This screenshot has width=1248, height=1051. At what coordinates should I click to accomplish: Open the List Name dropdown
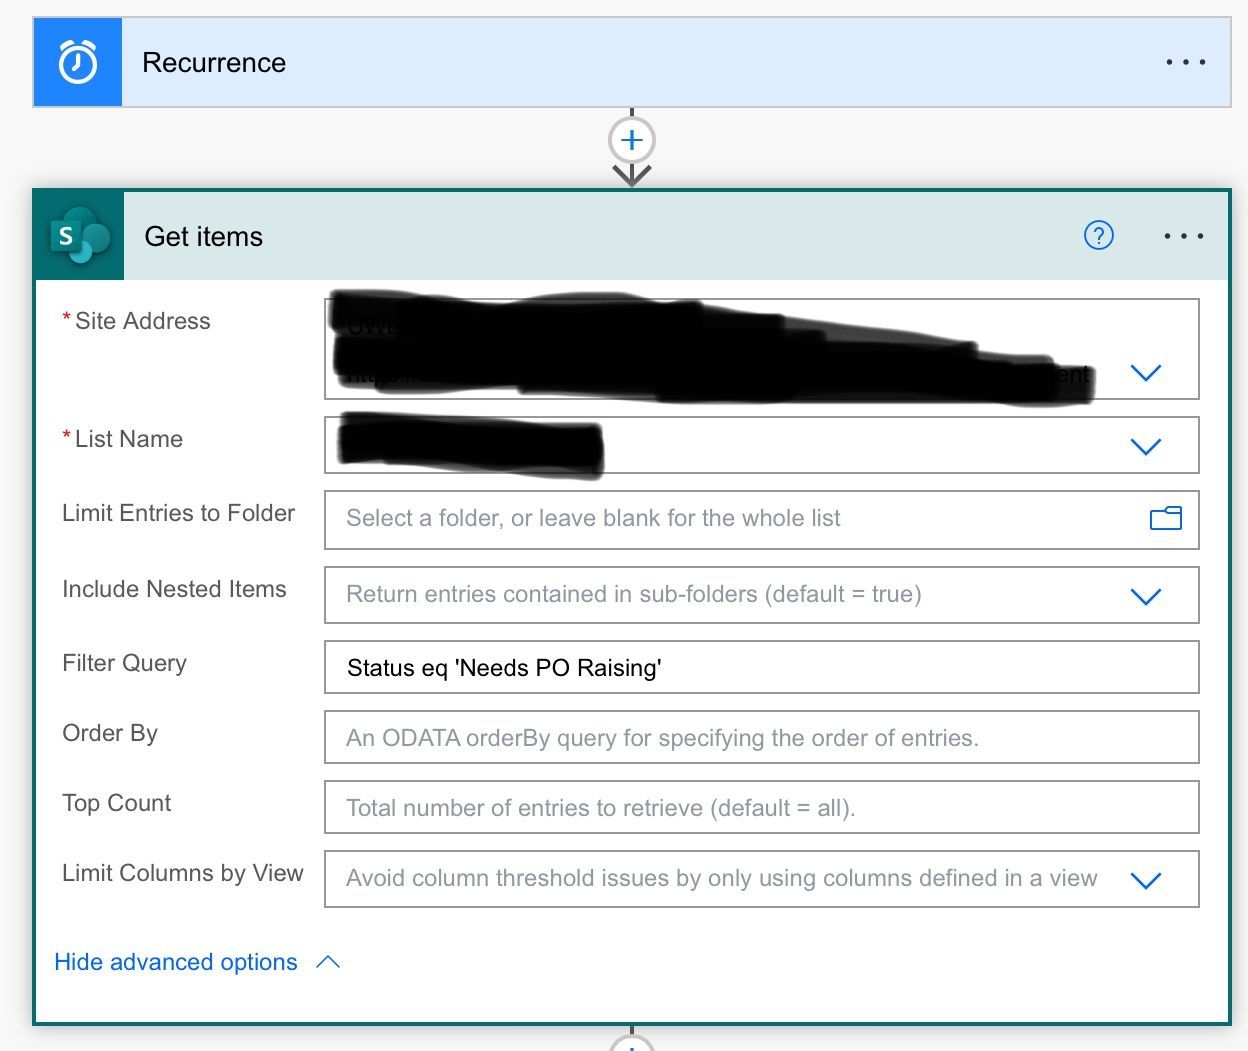(1146, 446)
